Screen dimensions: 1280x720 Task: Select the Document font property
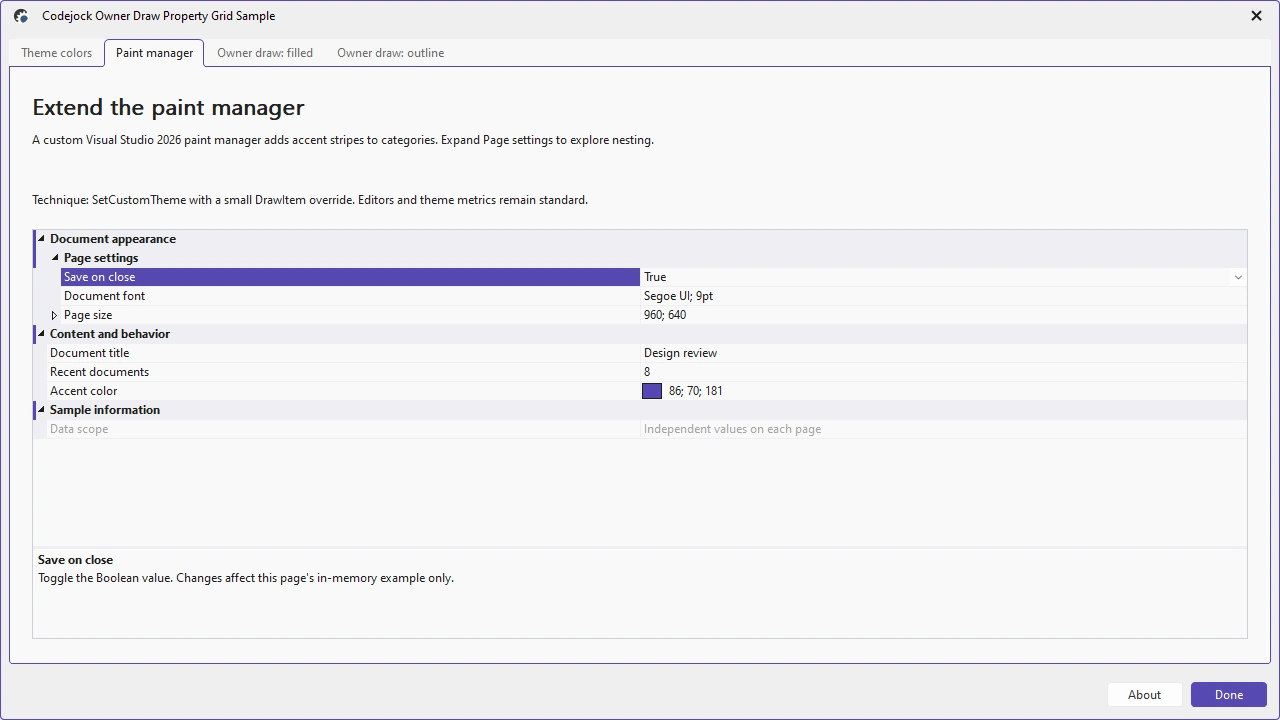pyautogui.click(x=104, y=296)
